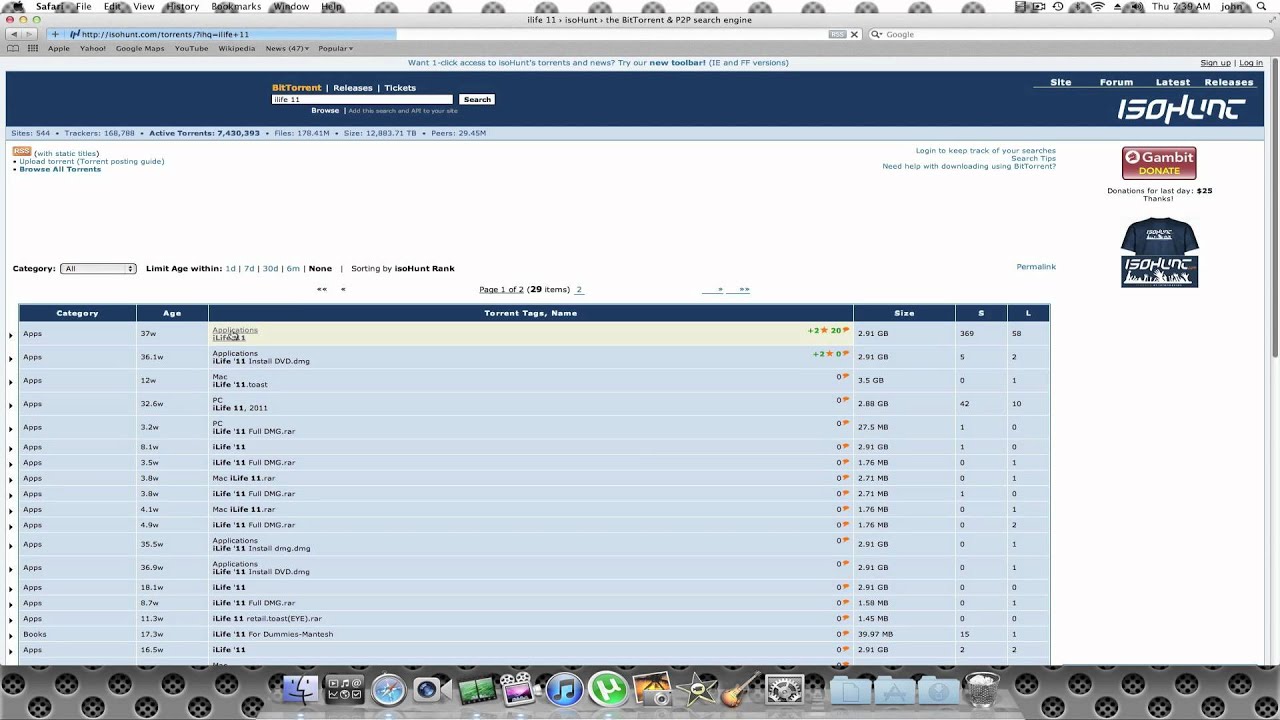Limit age to 7d
The width and height of the screenshot is (1280, 720).
coord(249,268)
